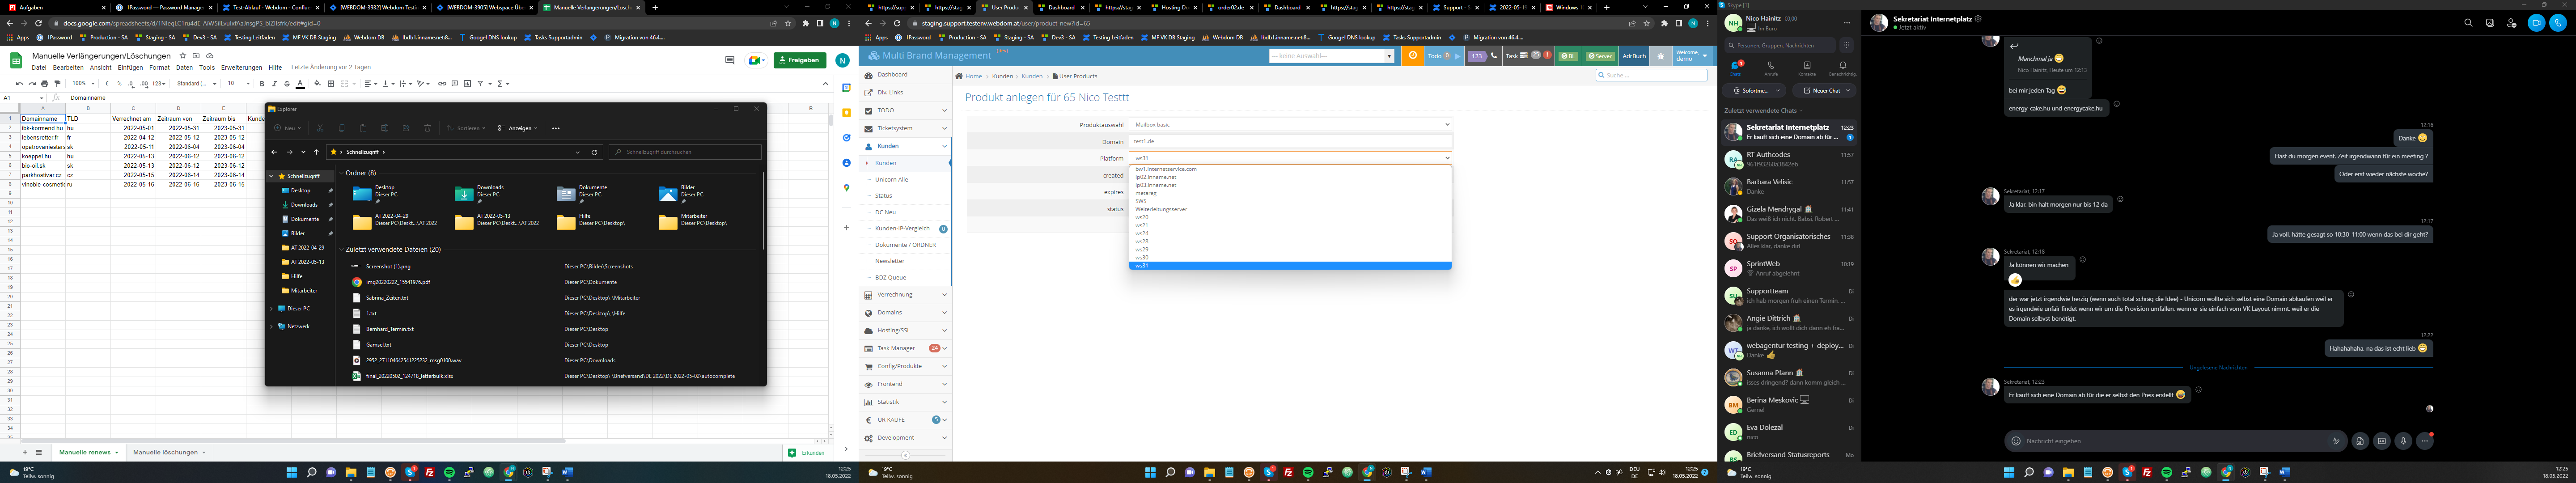Click the borders icon in Sheets toolbar
This screenshot has height=483, width=2576.
tap(331, 84)
